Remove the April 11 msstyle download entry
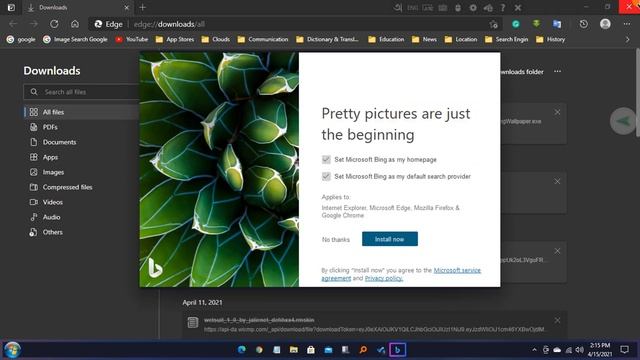The width and height of the screenshot is (640, 360). [x=557, y=320]
